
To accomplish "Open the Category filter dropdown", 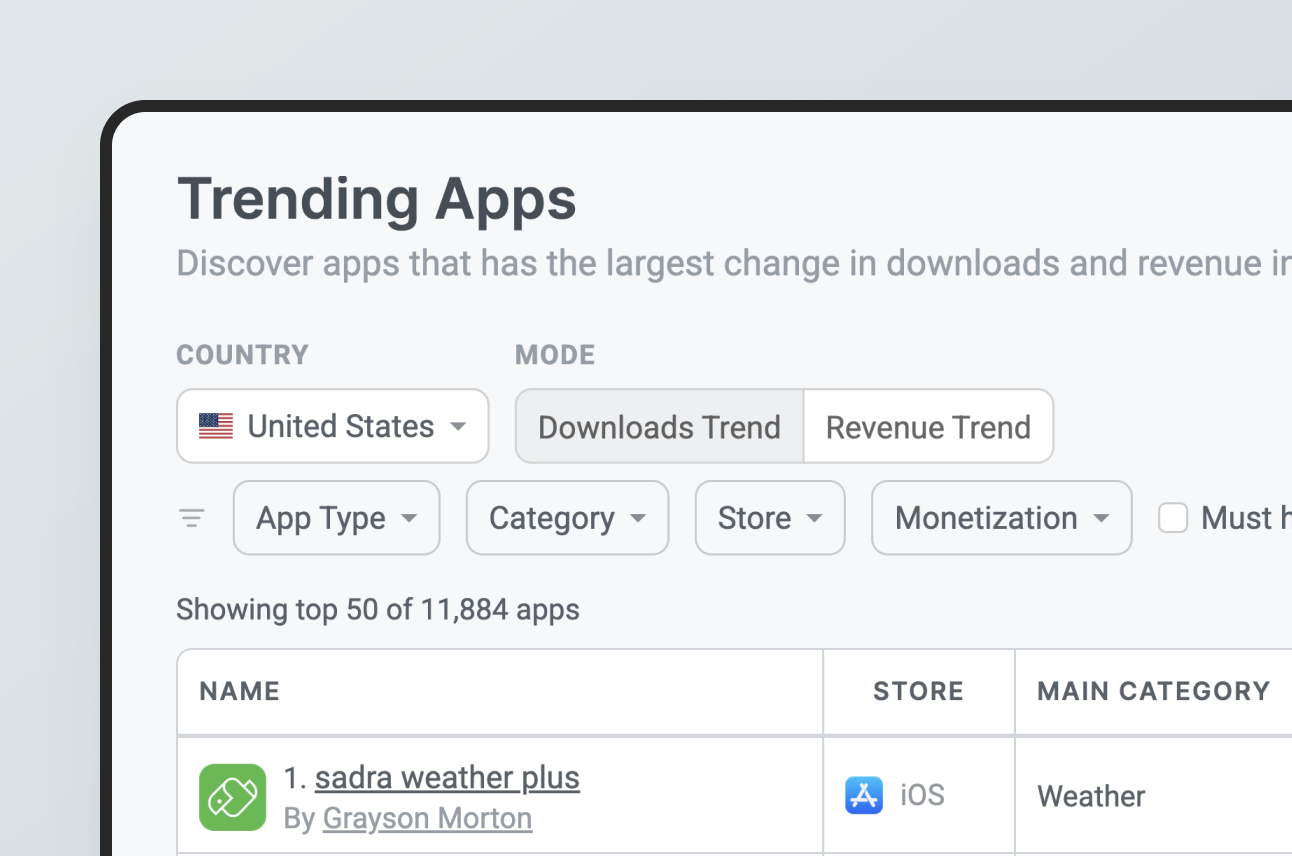I will (567, 518).
